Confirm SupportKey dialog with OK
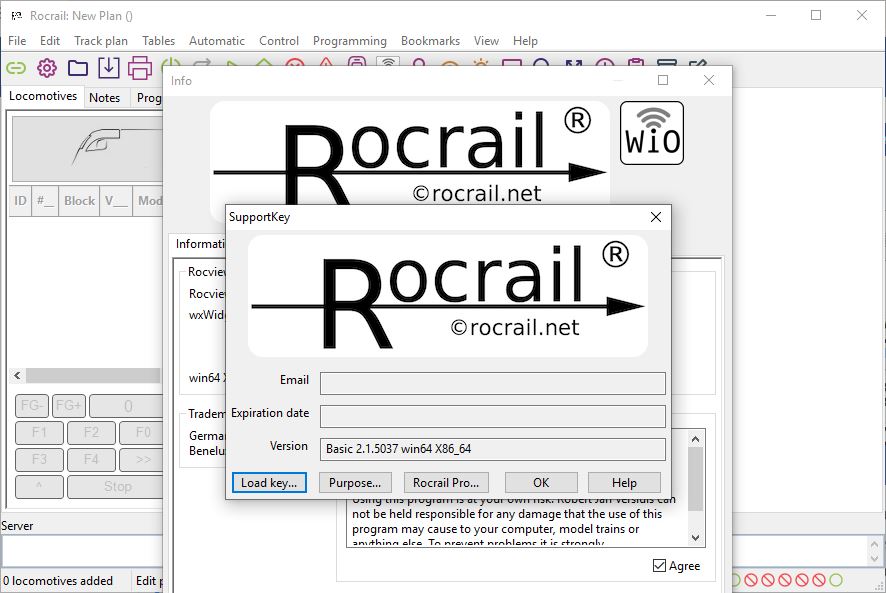Viewport: 886px width, 593px height. 541,483
